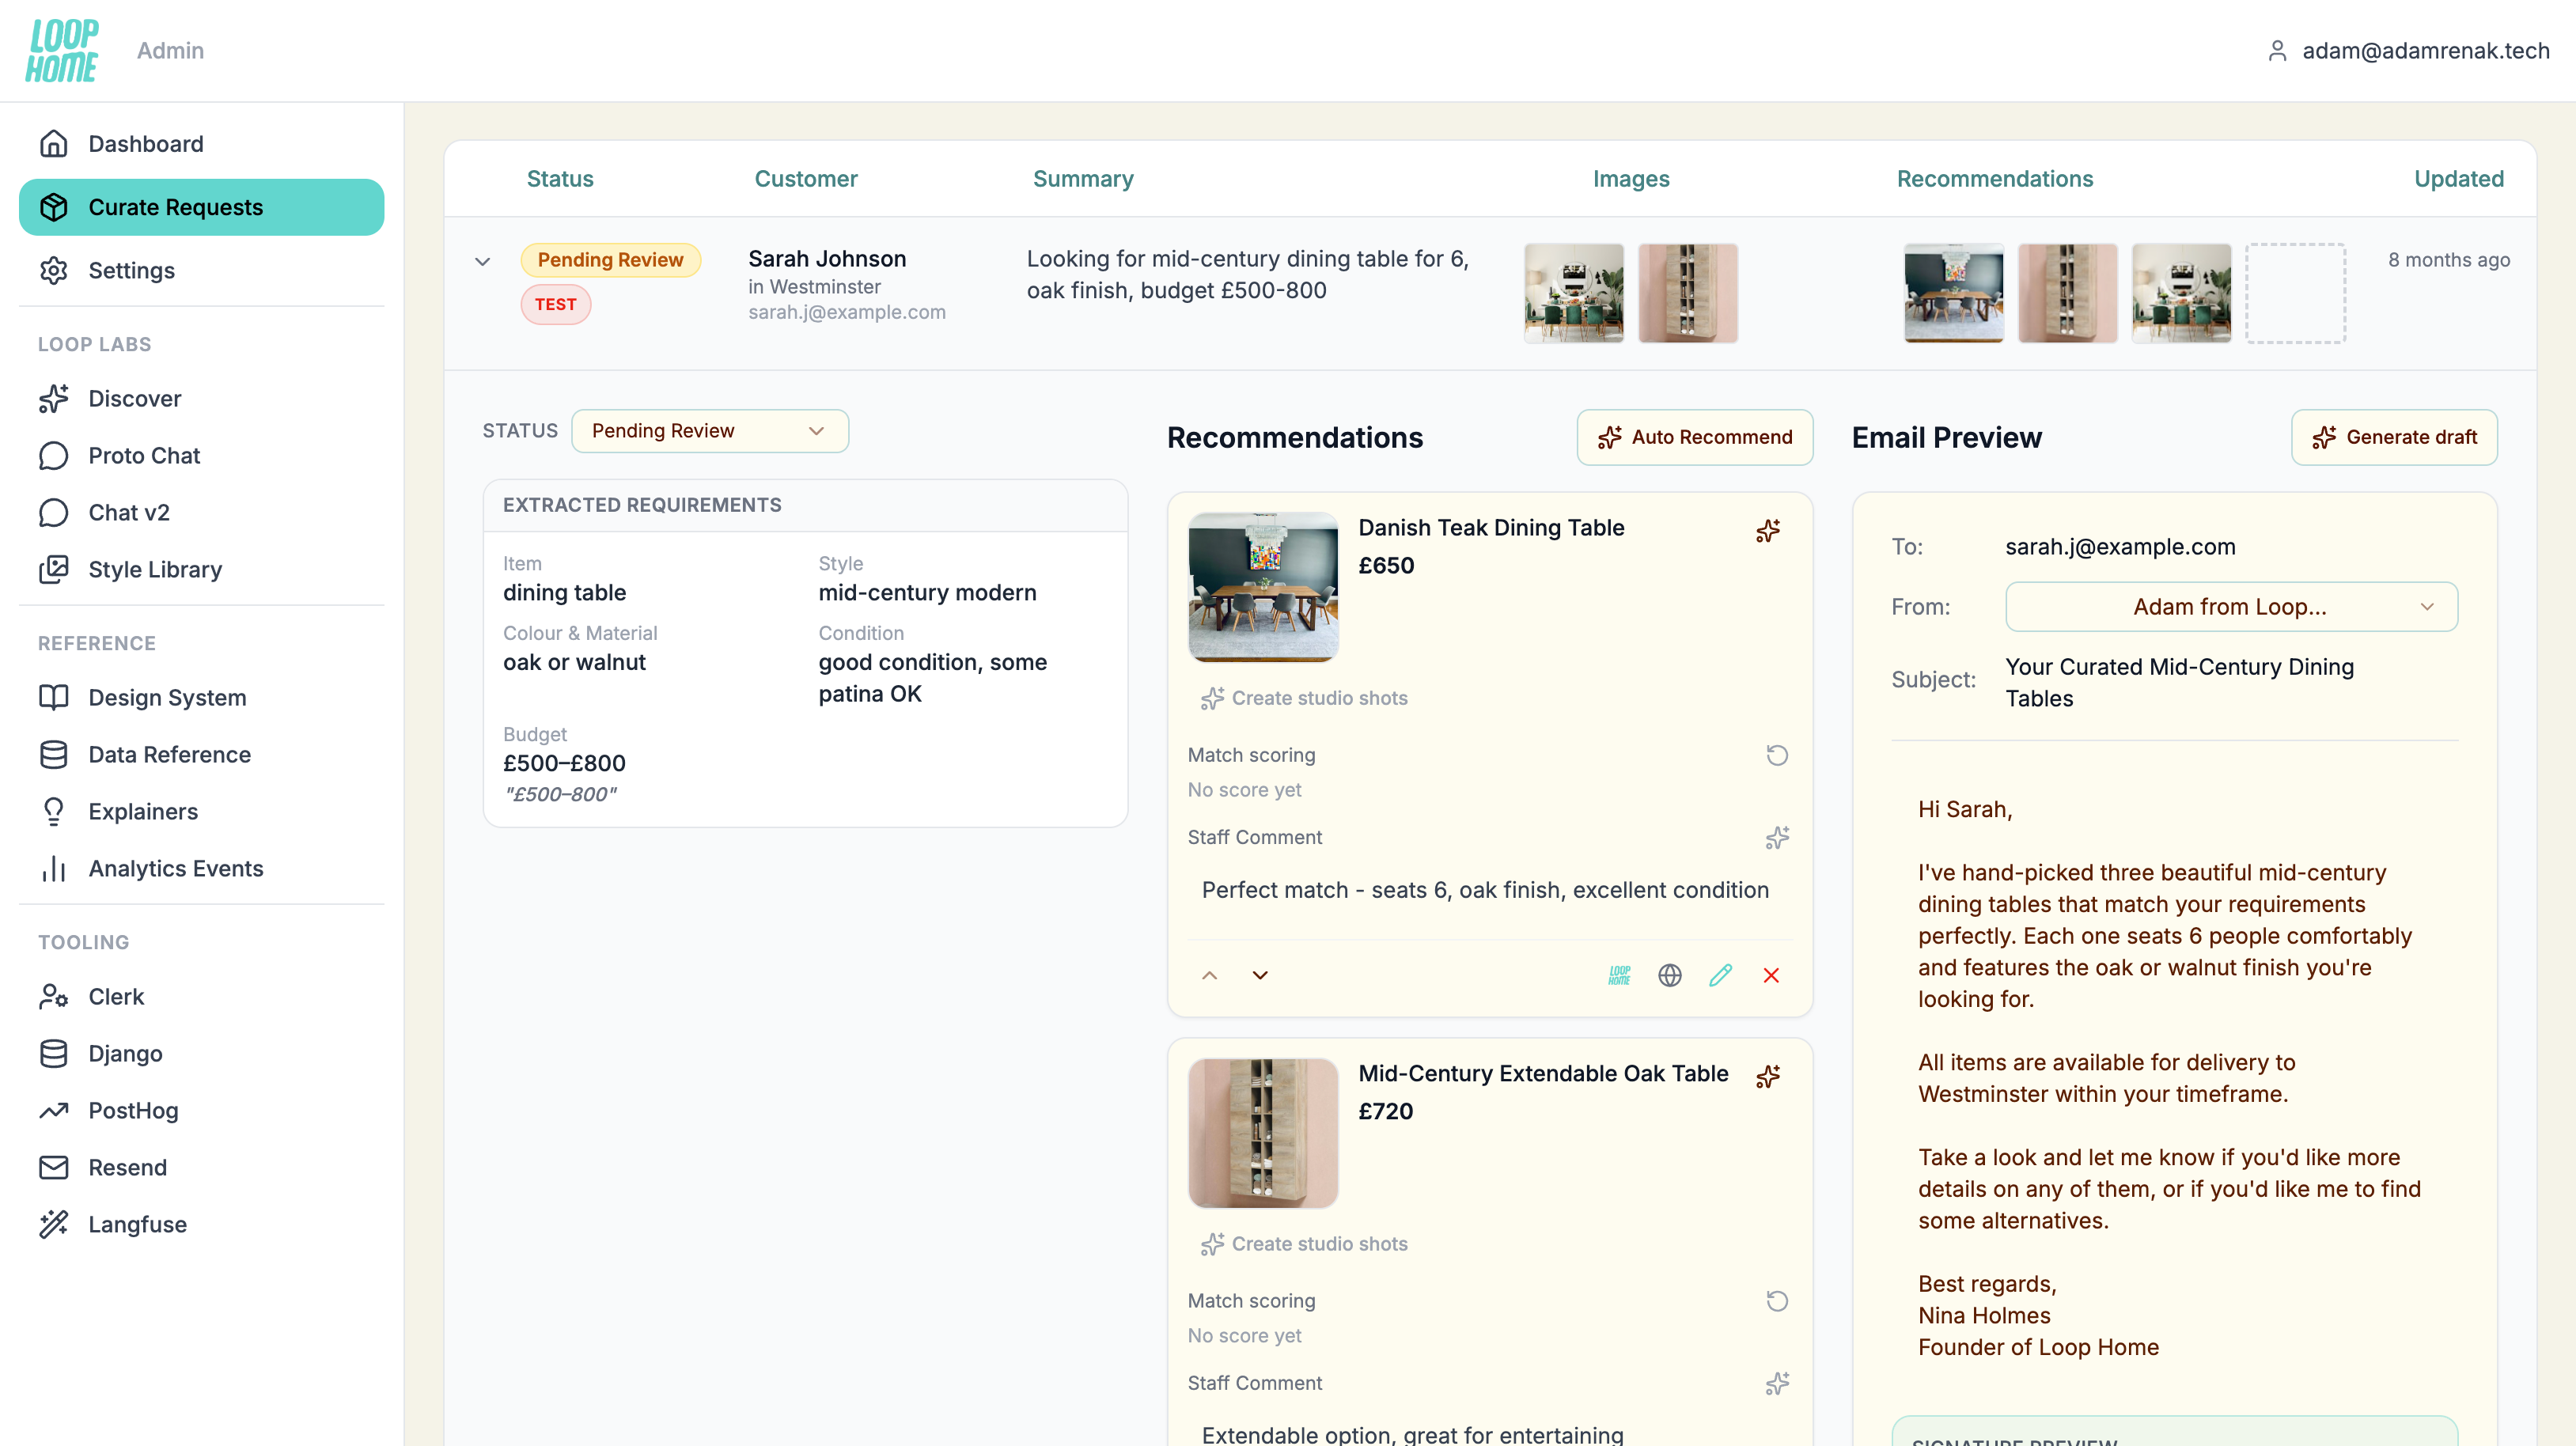2576x1446 pixels.
Task: Click the Pending Review status badge in row
Action: pyautogui.click(x=610, y=260)
